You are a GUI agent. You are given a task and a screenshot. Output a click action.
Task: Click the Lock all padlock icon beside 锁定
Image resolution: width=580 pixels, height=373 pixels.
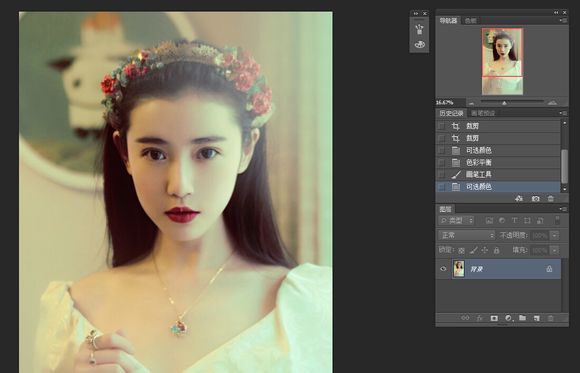pyautogui.click(x=496, y=251)
